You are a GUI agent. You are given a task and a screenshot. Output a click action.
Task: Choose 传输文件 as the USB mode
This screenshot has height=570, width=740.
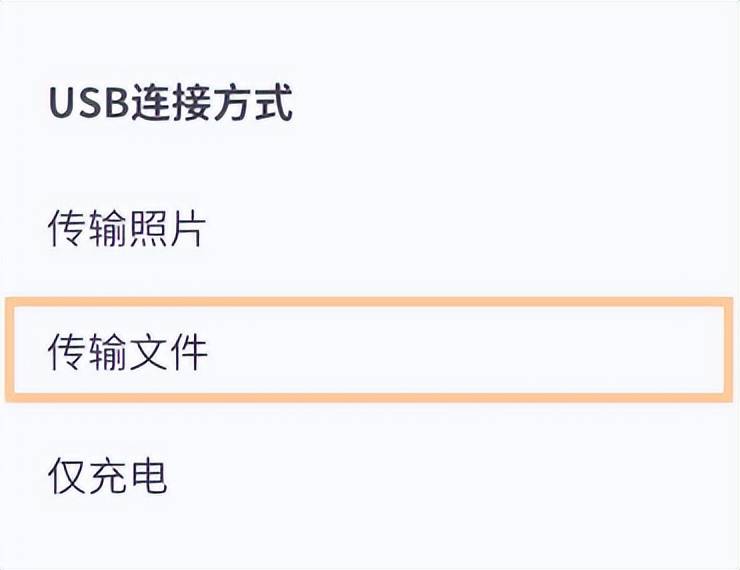(127, 352)
